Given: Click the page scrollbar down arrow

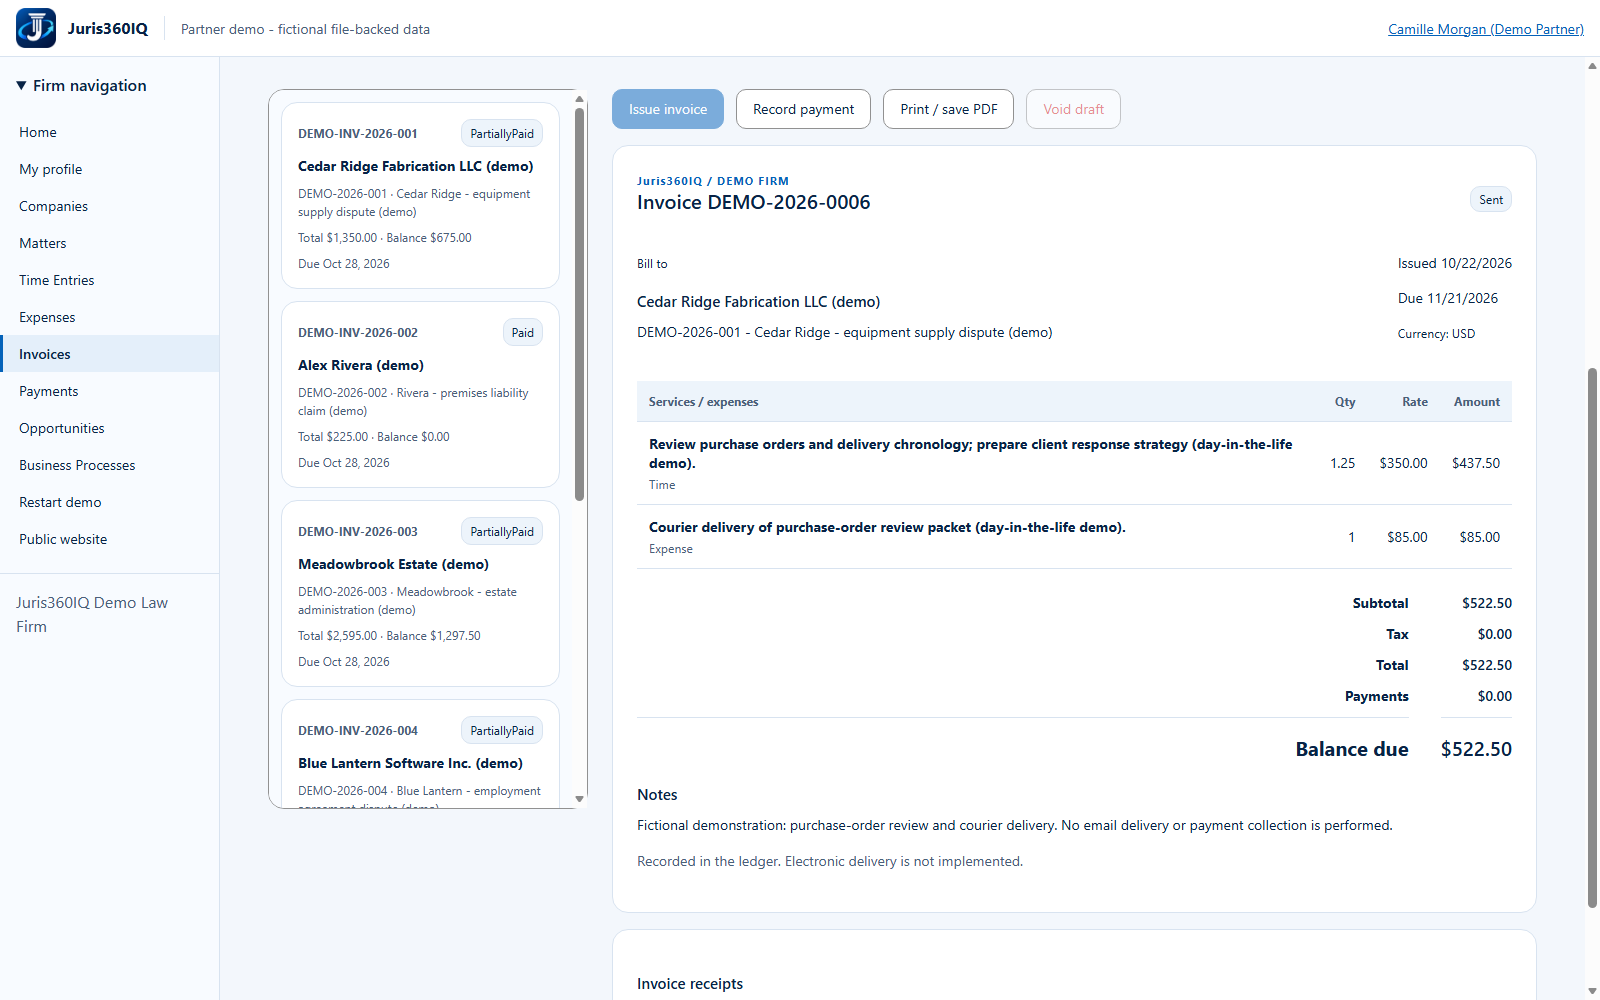Looking at the screenshot, I should pos(1592,991).
